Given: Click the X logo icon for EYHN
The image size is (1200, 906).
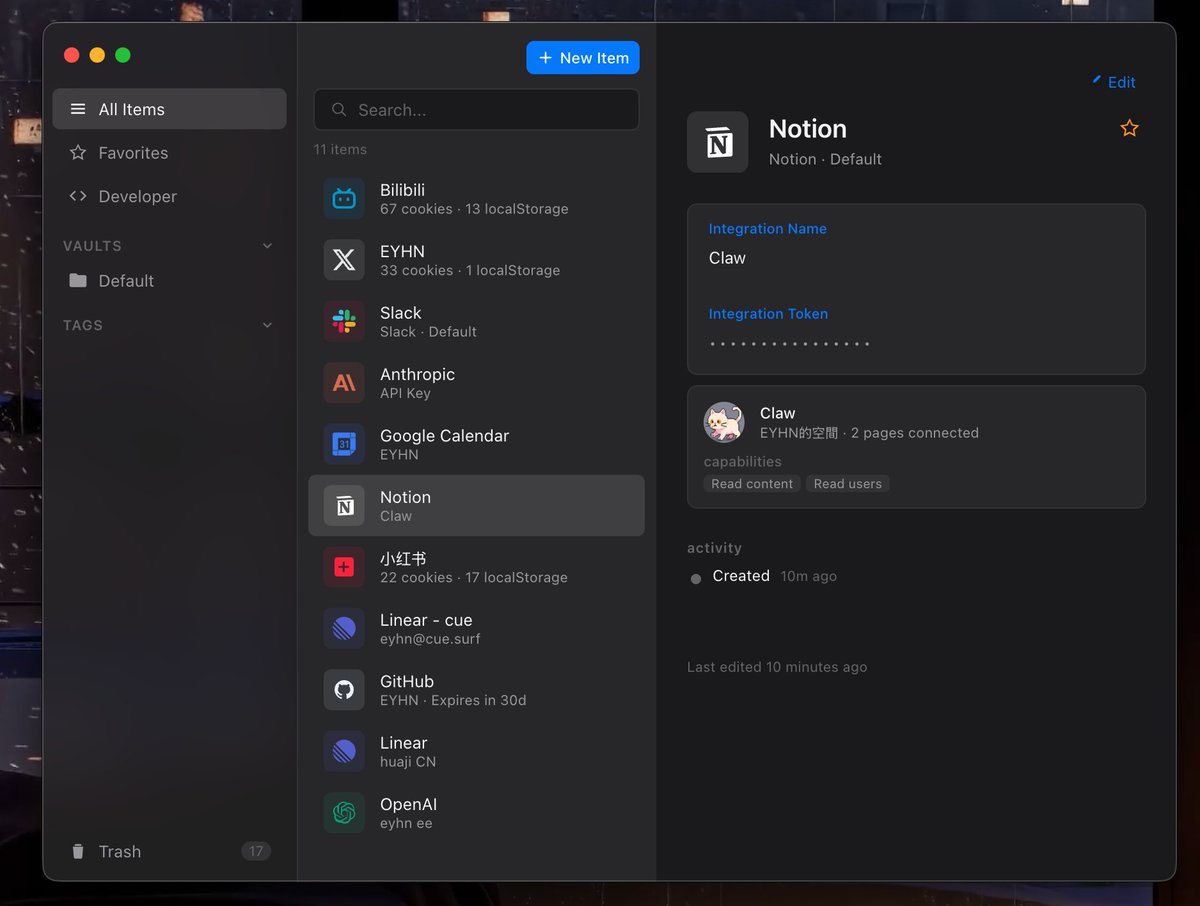Looking at the screenshot, I should tap(344, 260).
